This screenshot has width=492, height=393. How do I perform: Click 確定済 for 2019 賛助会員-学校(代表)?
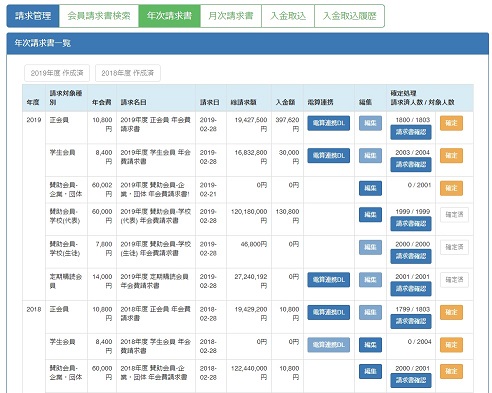pyautogui.click(x=454, y=215)
